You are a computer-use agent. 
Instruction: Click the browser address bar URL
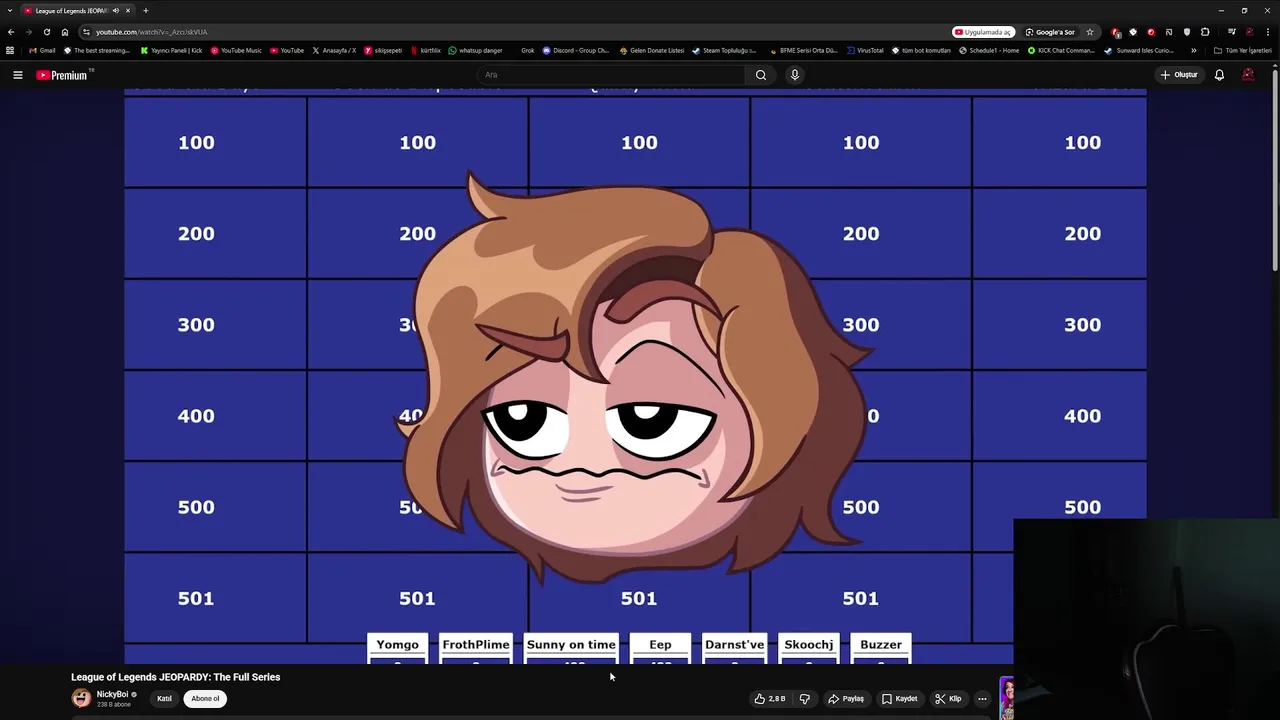pyautogui.click(x=152, y=32)
